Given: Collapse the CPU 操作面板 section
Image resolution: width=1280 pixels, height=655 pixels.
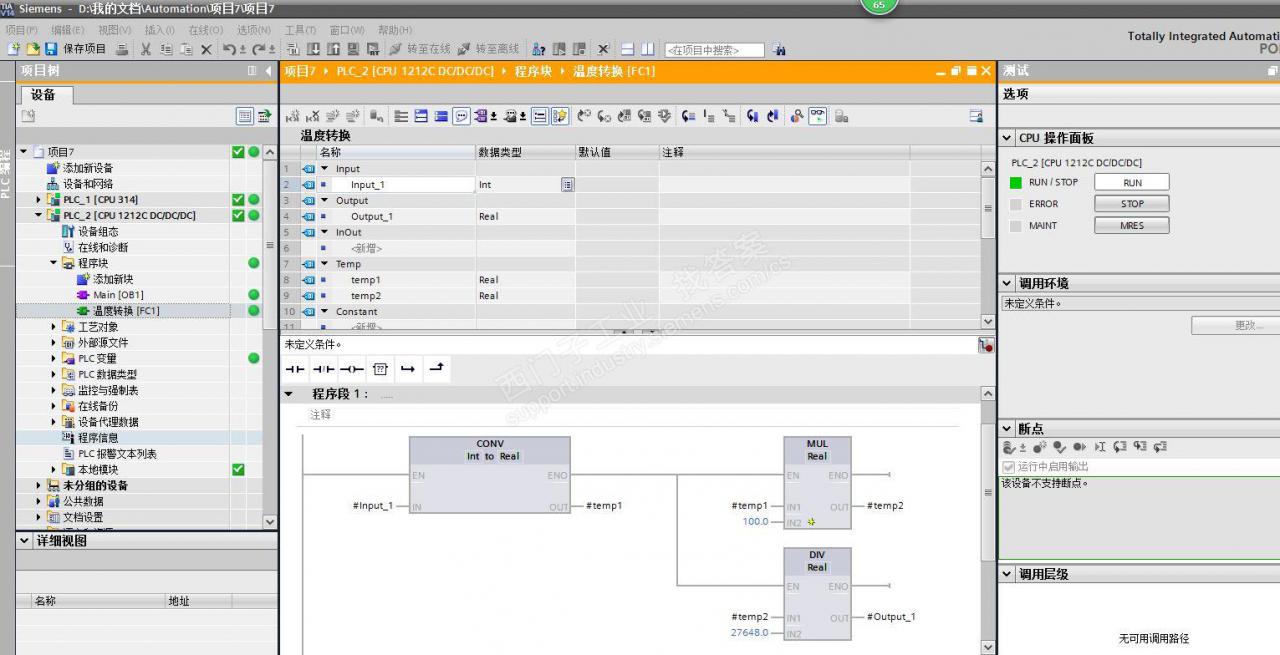Looking at the screenshot, I should tap(1007, 138).
